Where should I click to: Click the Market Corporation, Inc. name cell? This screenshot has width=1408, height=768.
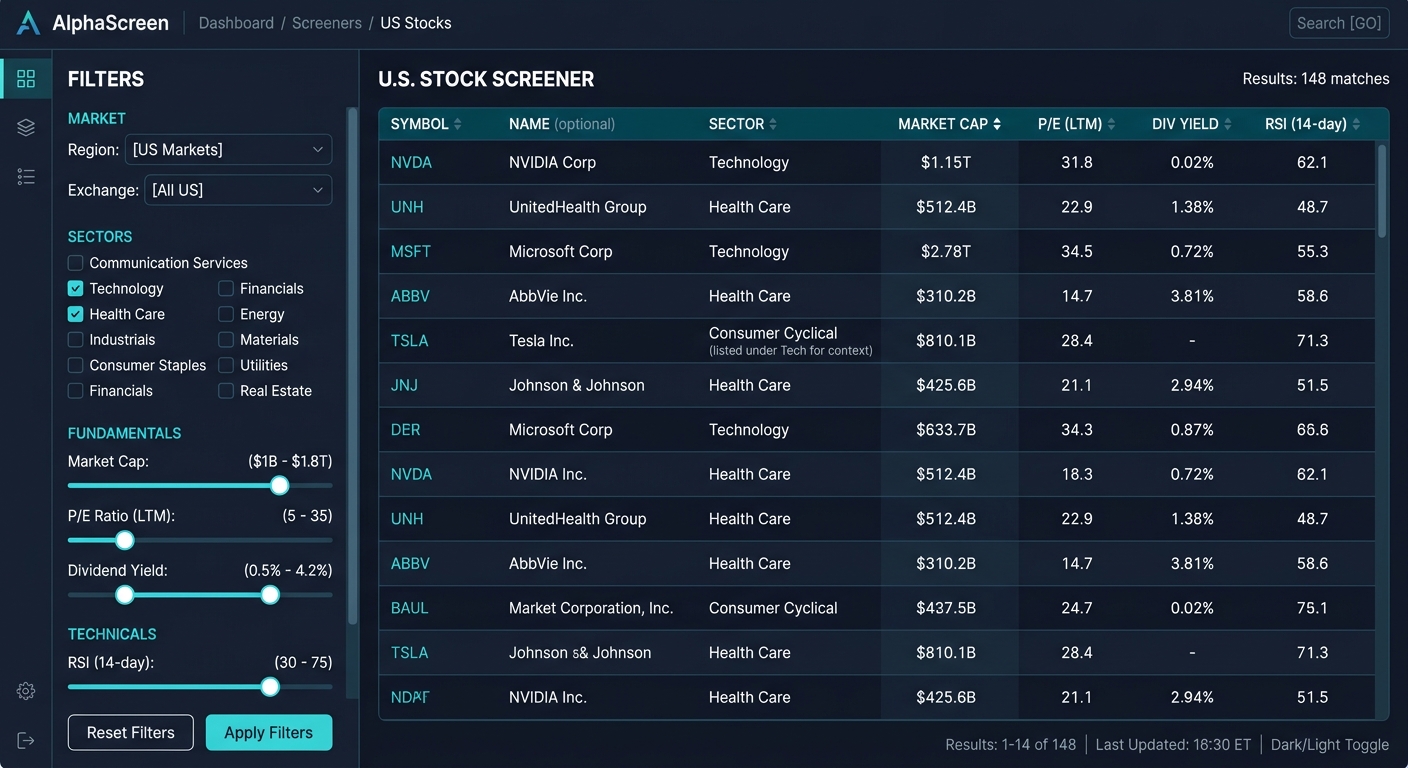click(591, 608)
